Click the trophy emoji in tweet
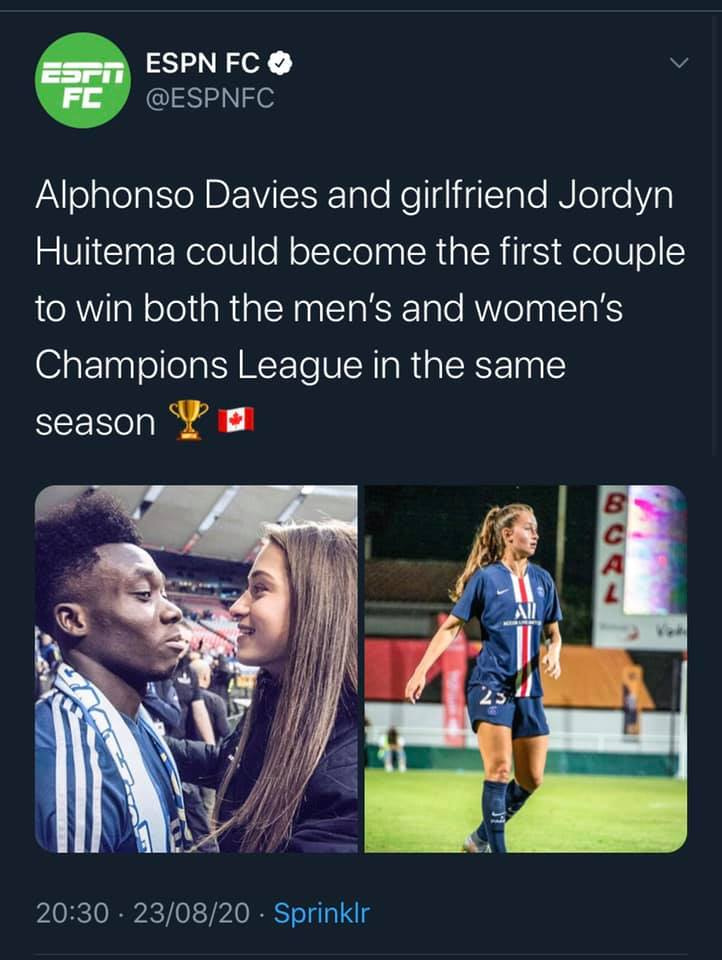 click(189, 420)
